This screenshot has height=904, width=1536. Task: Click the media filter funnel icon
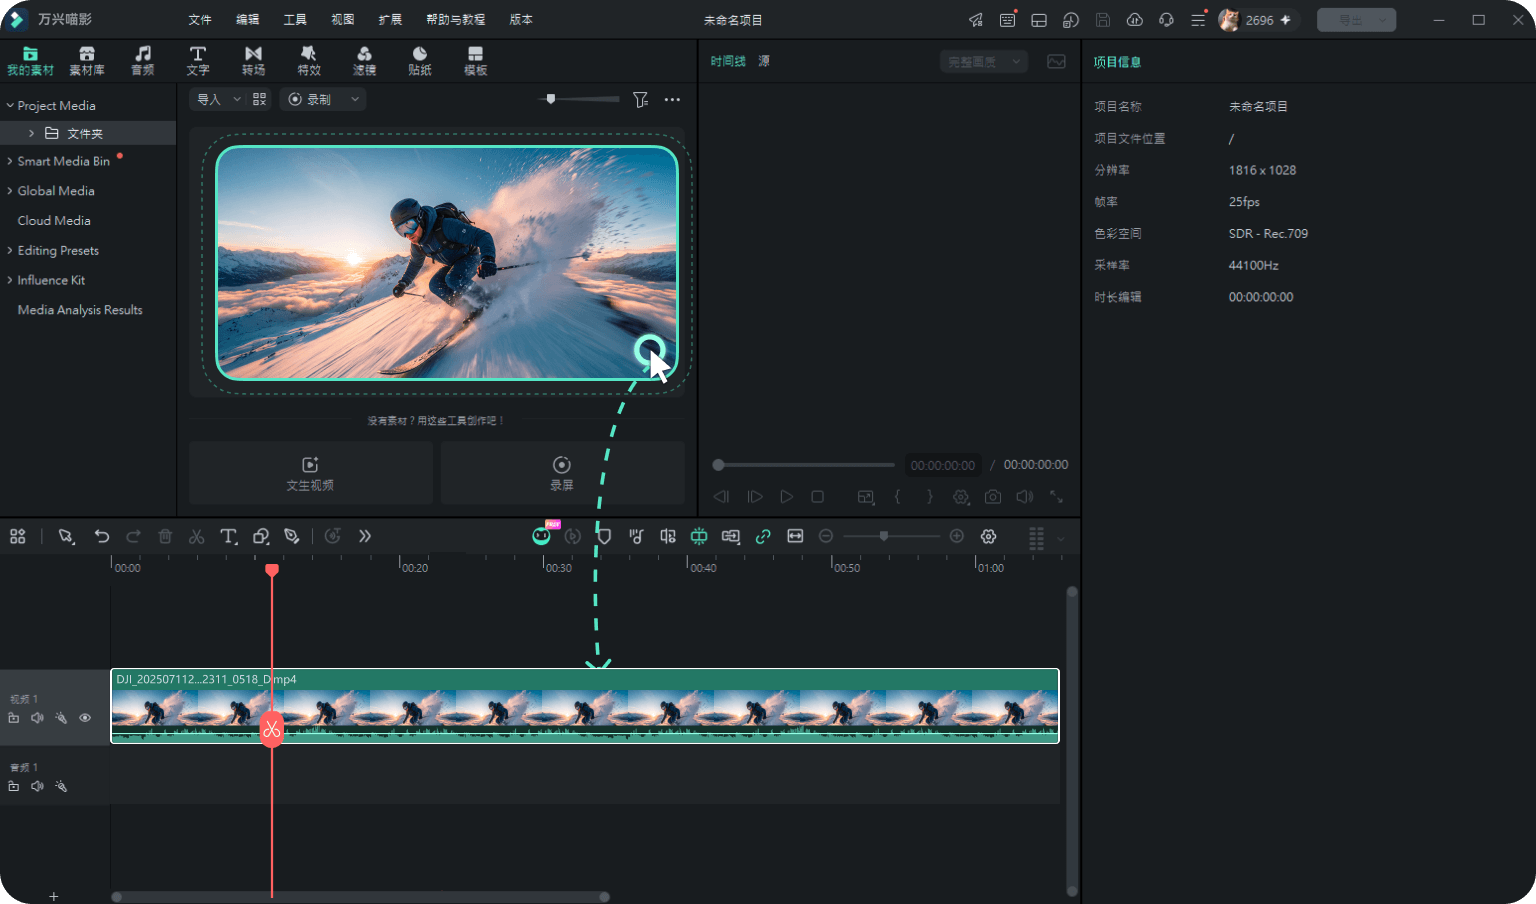pyautogui.click(x=640, y=99)
